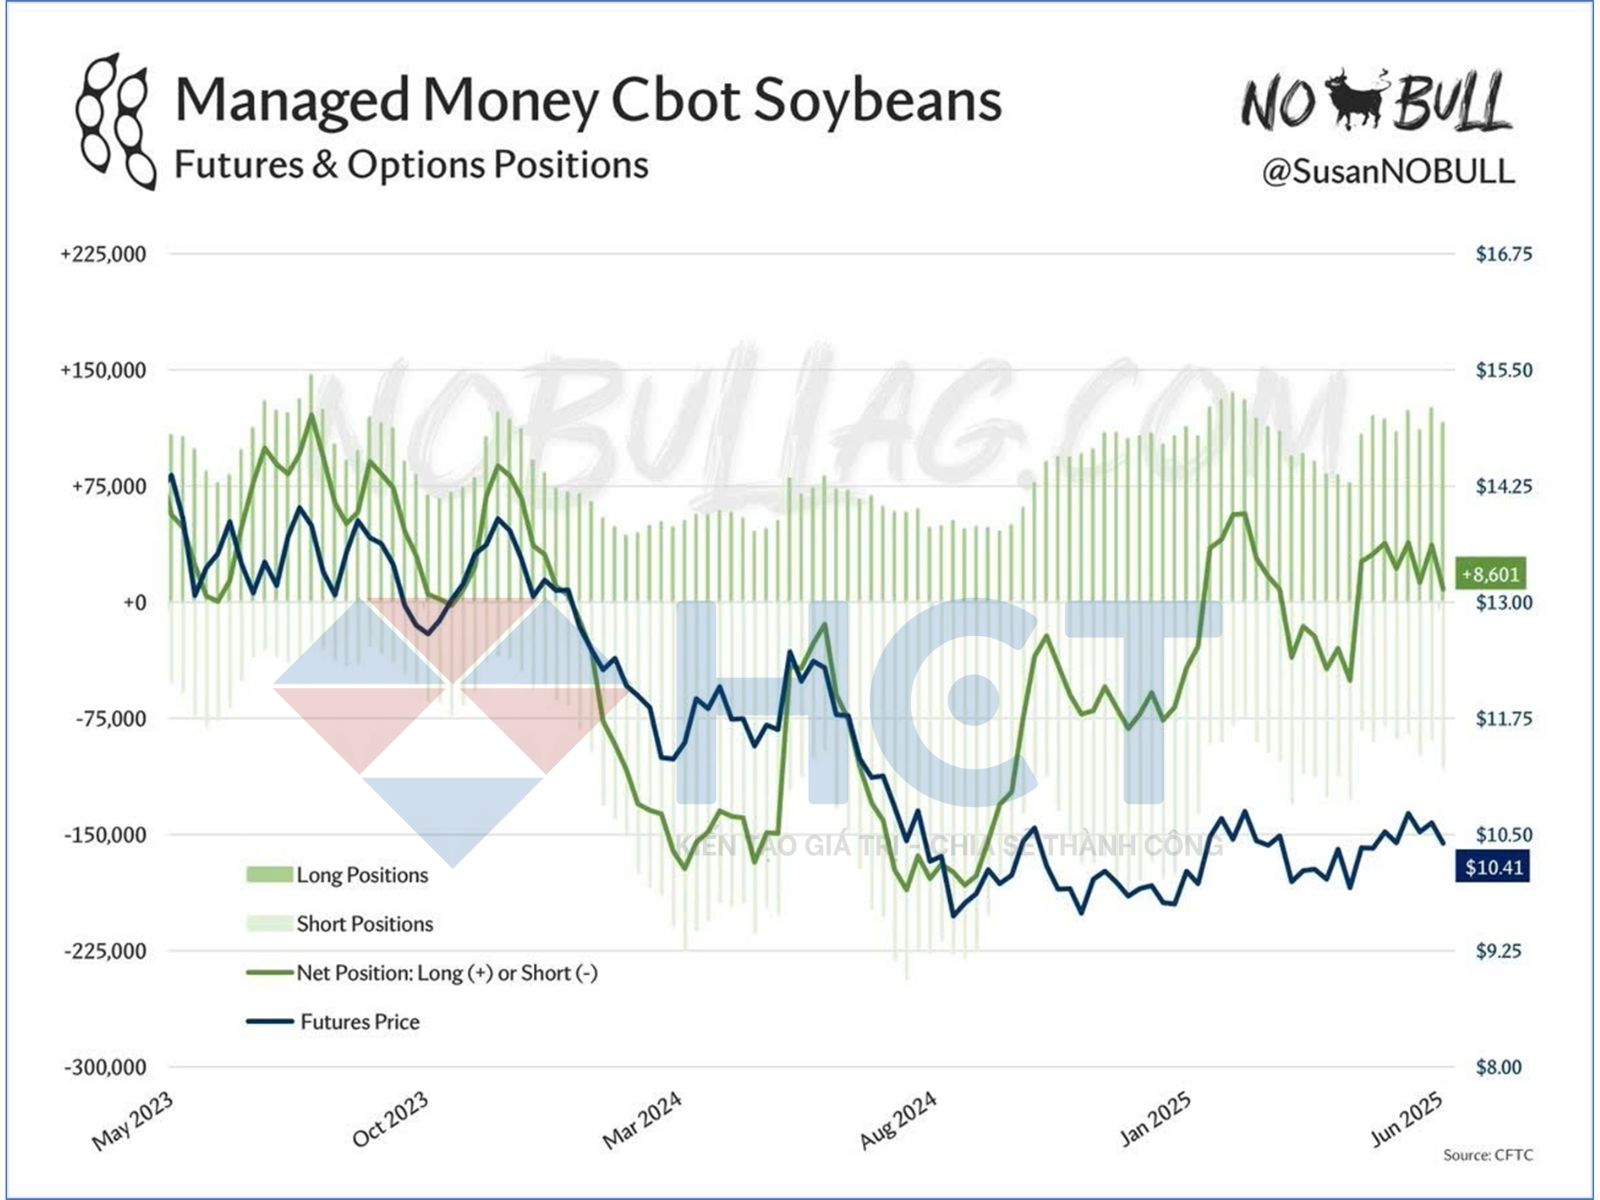This screenshot has height=1200, width=1600.
Task: Click the @SusanNOBULL handle
Action: 1388,172
